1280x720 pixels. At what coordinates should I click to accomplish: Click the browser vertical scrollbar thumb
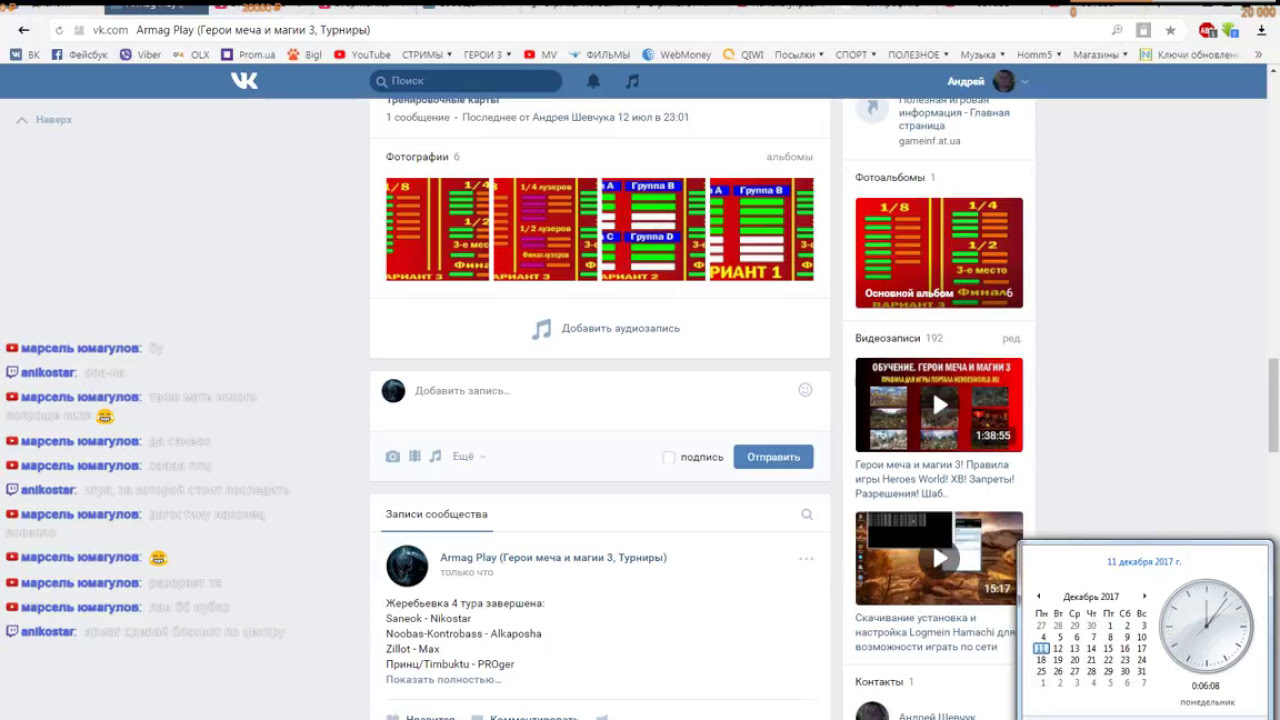1273,405
